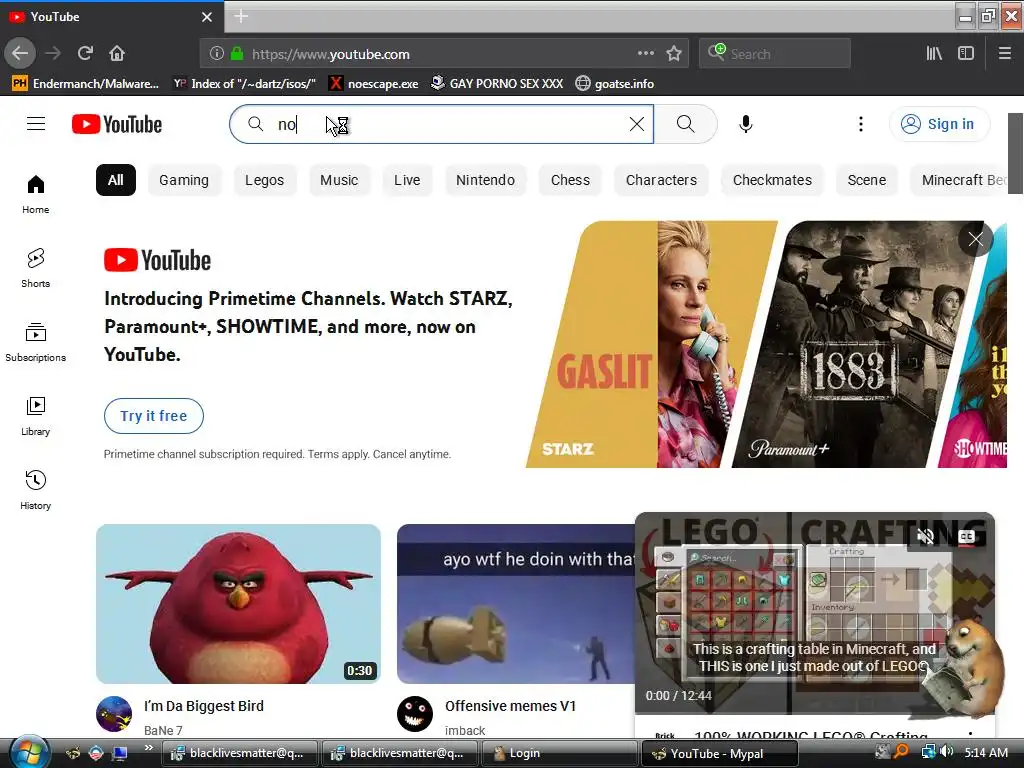
Task: Click the Sign in button
Action: [x=939, y=124]
